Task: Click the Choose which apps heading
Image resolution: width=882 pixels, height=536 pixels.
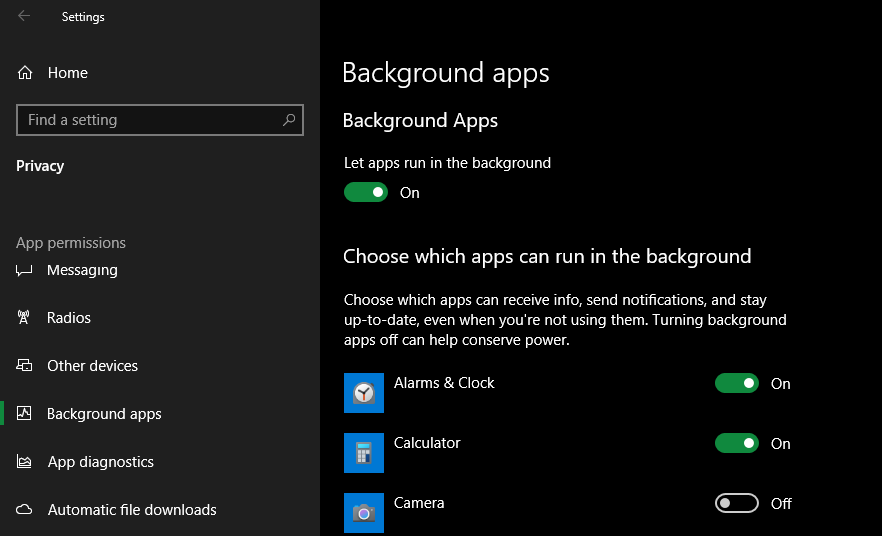Action: (x=547, y=256)
